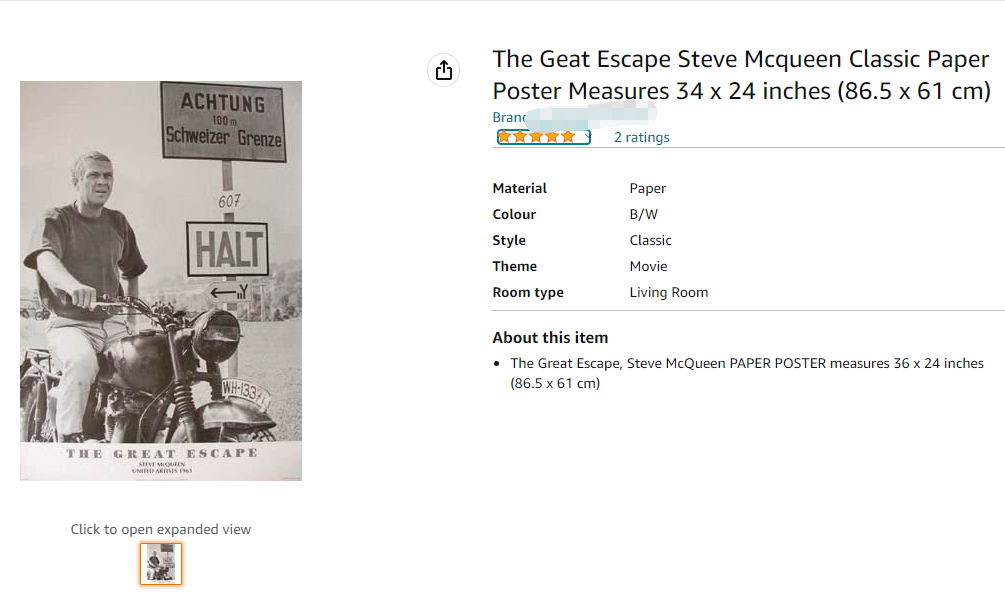Click the 'Paper' material value

pos(647,188)
